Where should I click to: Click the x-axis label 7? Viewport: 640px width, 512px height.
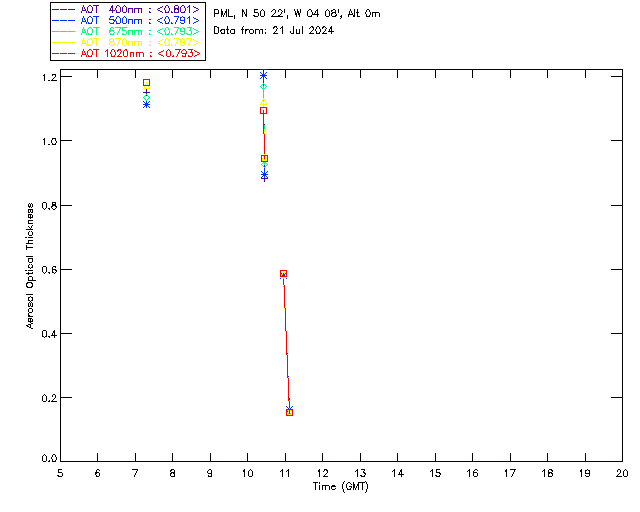[x=135, y=473]
